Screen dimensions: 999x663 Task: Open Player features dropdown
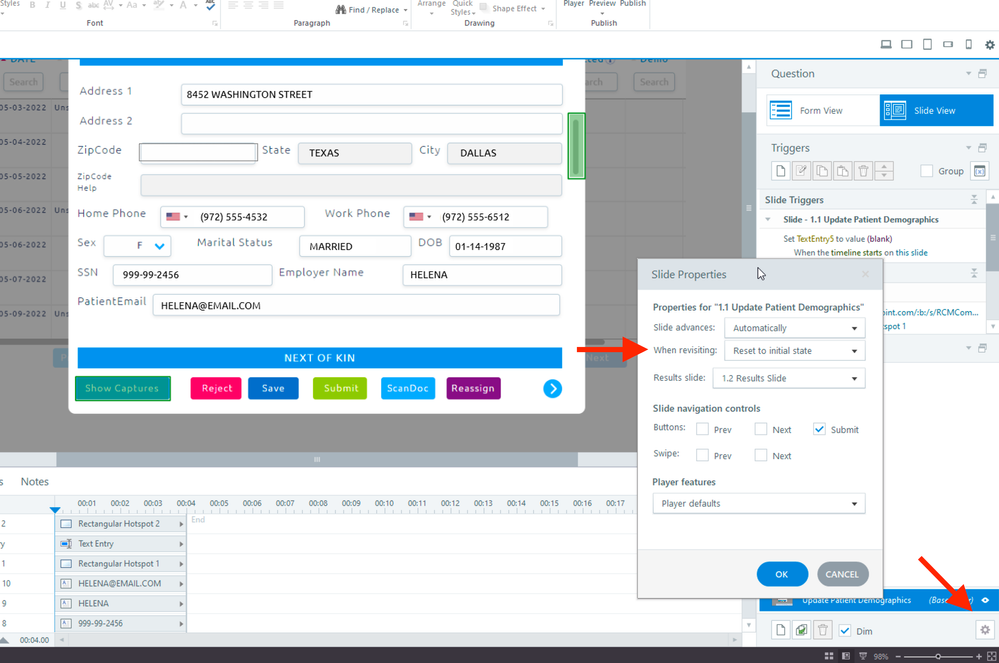point(759,504)
